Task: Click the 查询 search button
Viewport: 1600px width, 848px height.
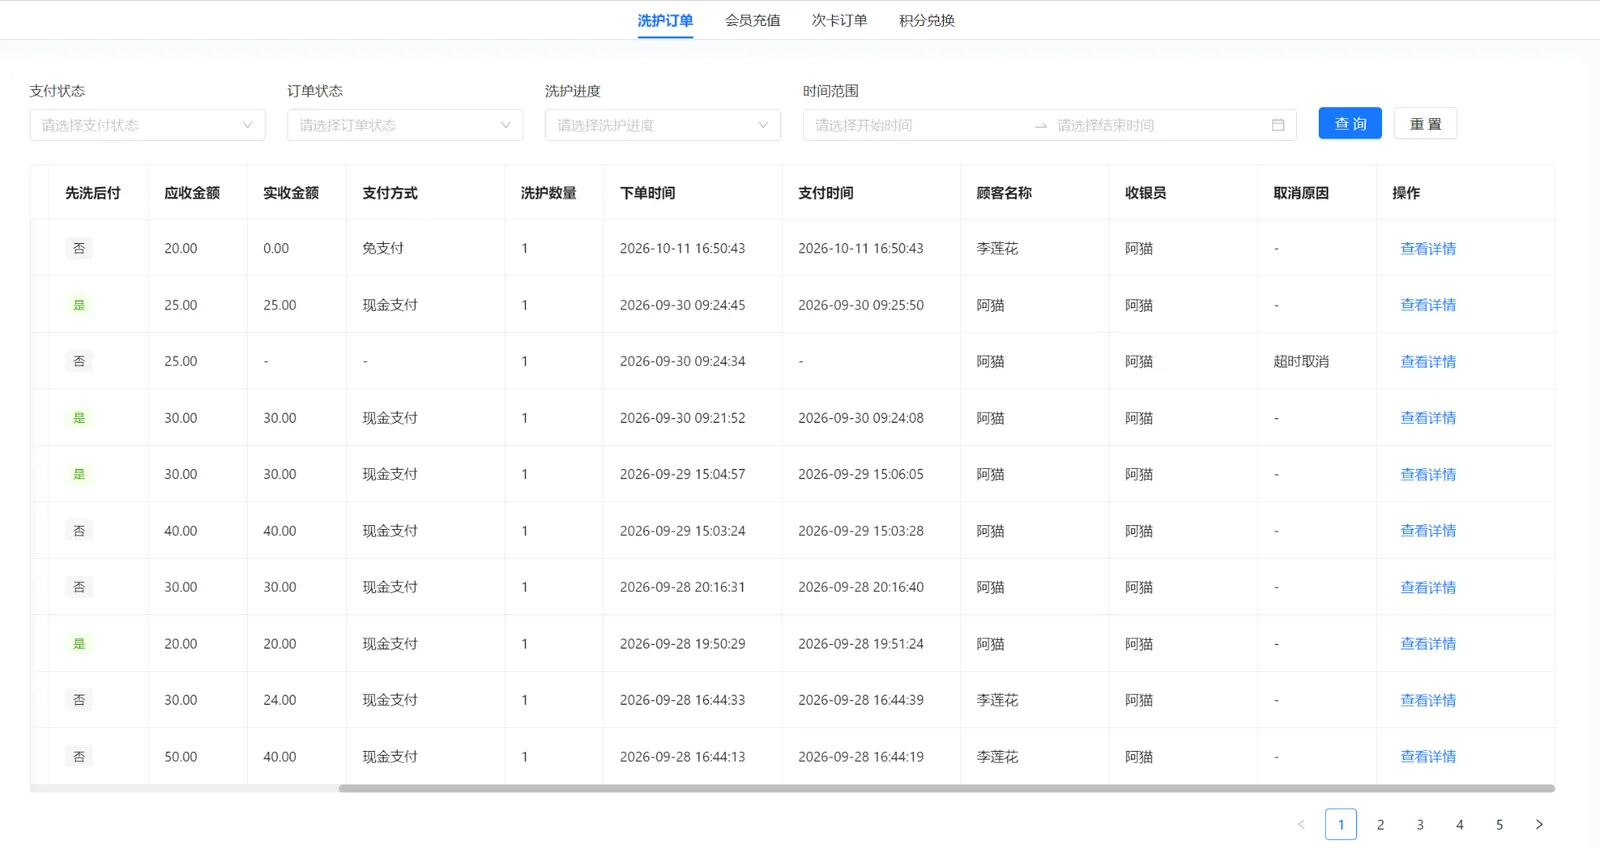Action: coord(1350,123)
